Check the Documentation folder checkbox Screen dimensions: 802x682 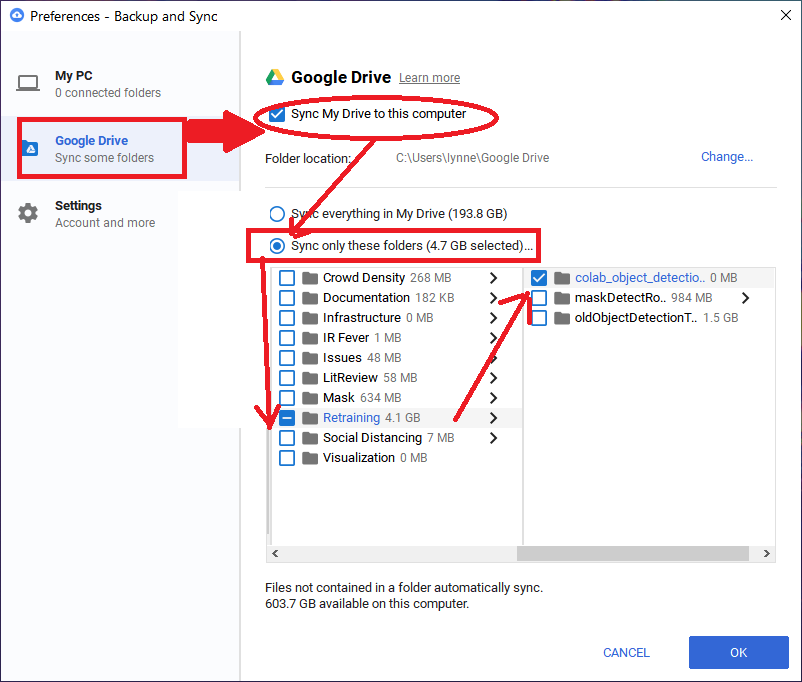(x=287, y=298)
